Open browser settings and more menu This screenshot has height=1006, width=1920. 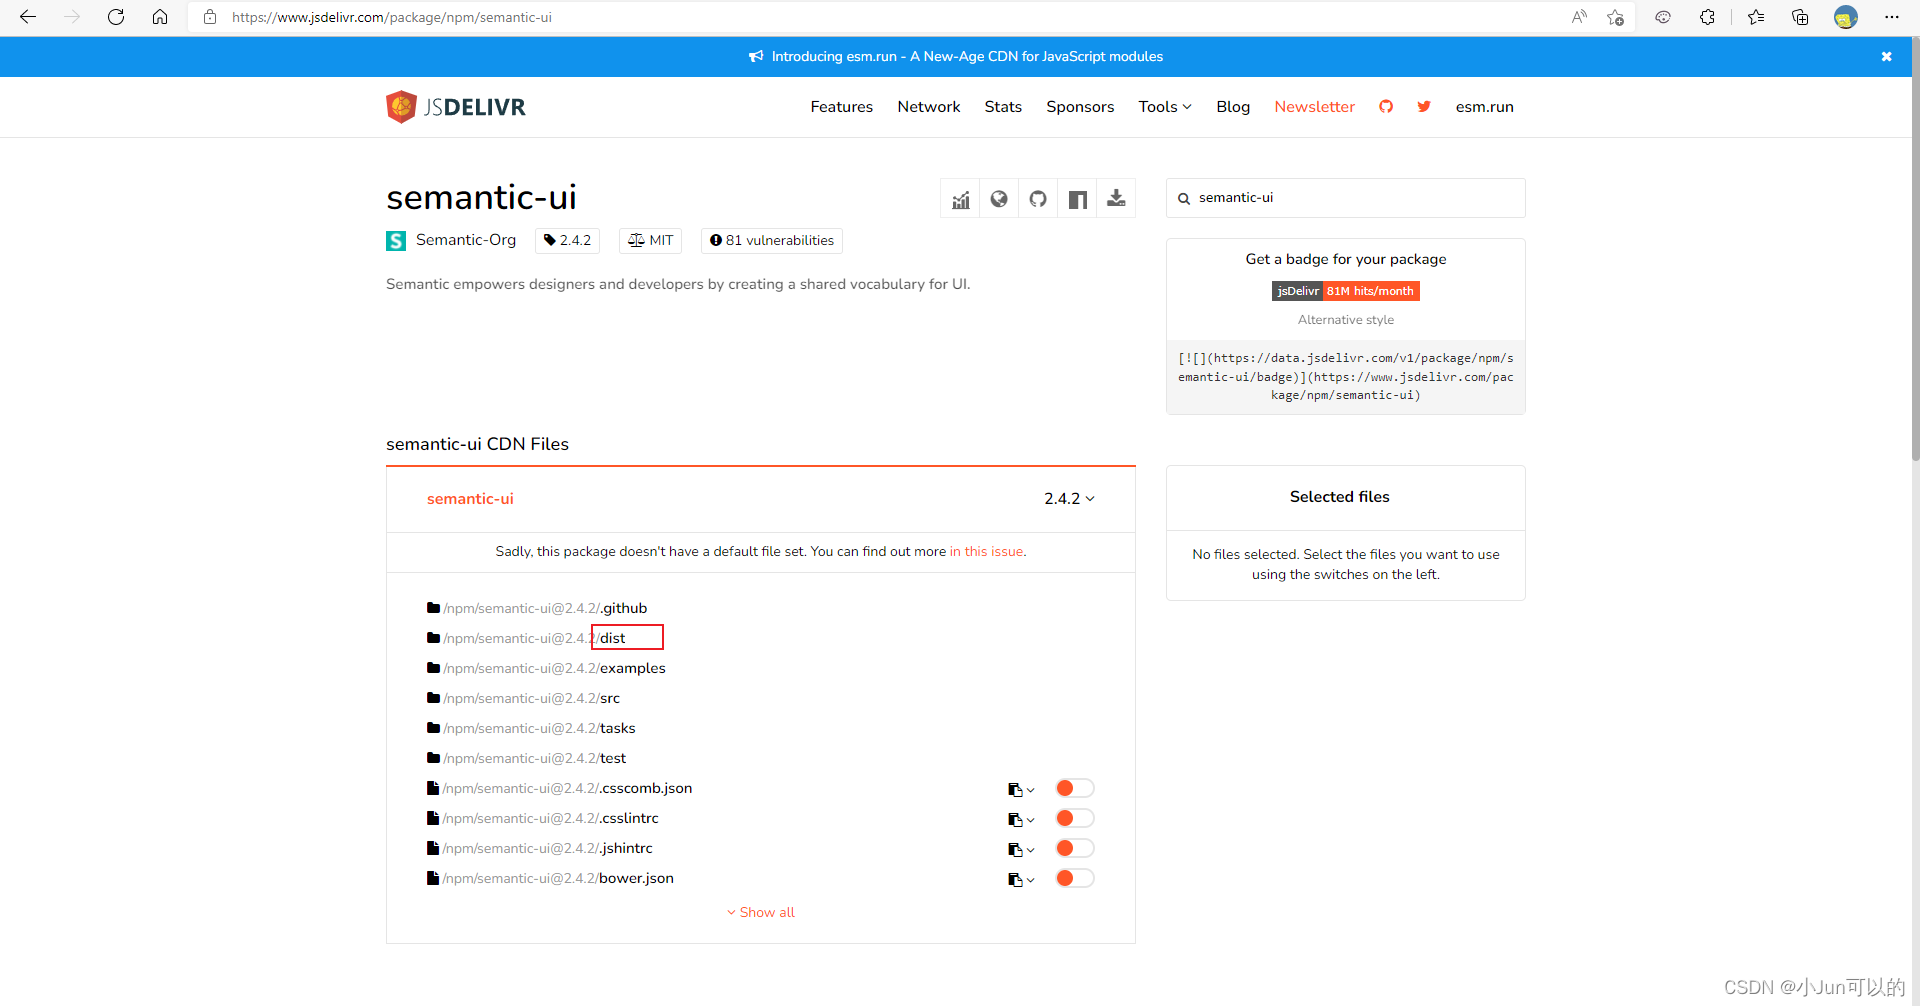[1891, 17]
